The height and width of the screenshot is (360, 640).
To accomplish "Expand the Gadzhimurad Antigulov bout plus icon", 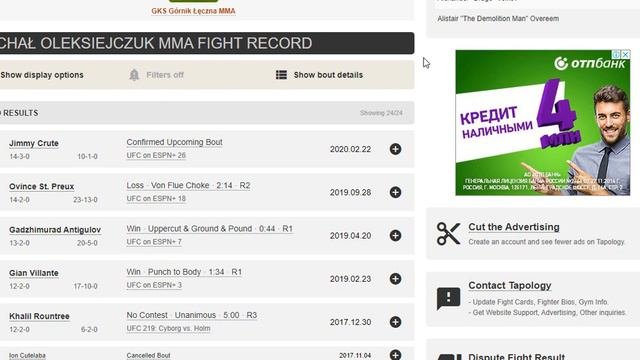I will click(x=395, y=236).
